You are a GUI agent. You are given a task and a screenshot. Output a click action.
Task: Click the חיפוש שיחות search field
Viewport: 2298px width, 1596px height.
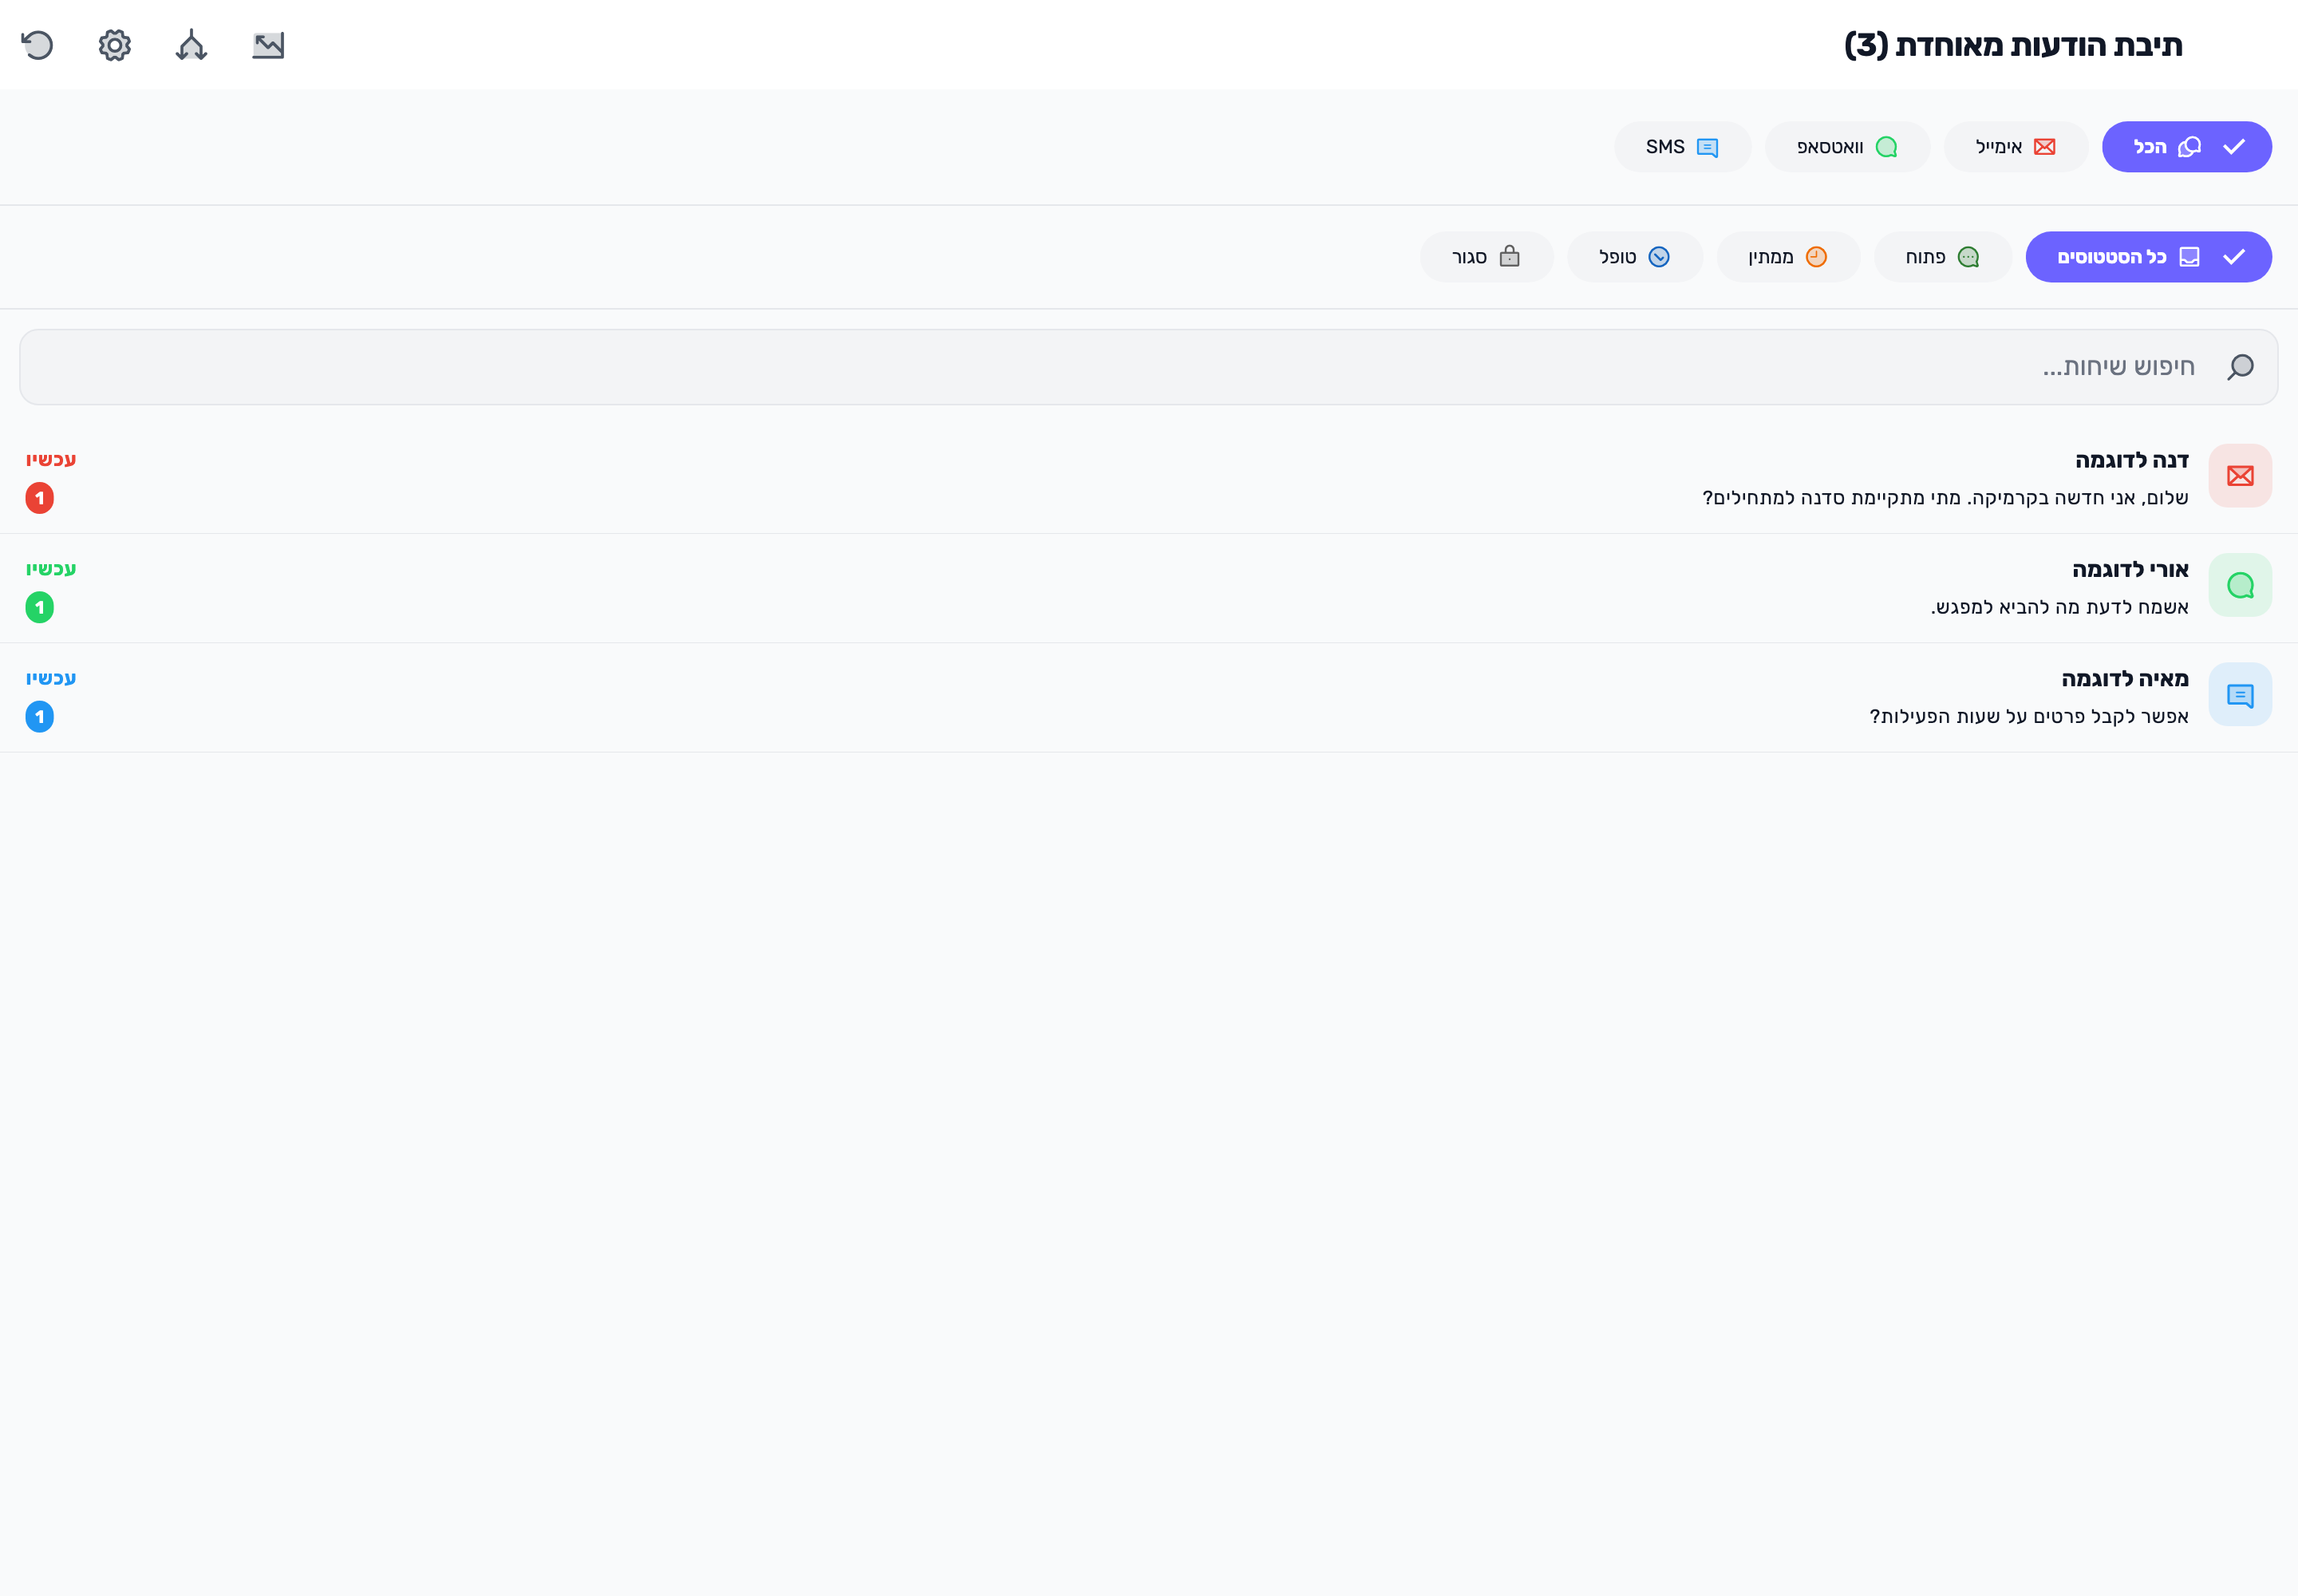[1149, 367]
